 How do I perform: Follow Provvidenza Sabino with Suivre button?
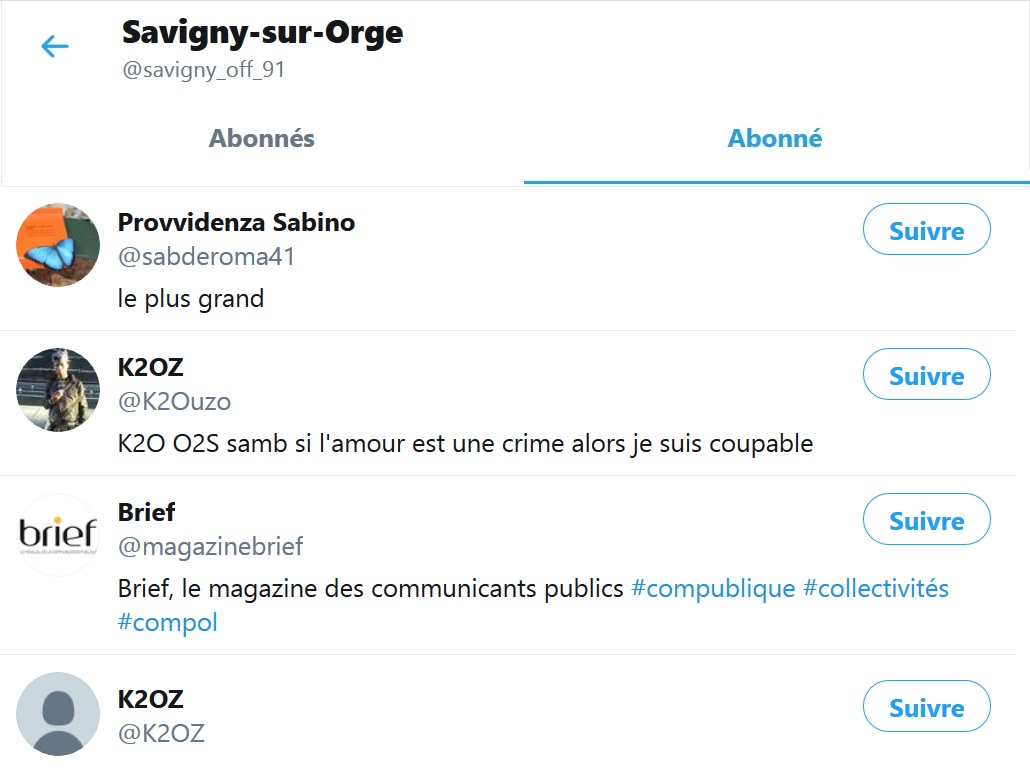point(926,231)
